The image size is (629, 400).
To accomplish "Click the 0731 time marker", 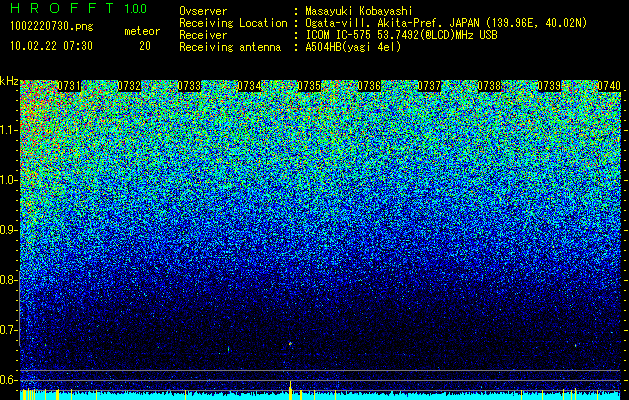I will point(69,86).
